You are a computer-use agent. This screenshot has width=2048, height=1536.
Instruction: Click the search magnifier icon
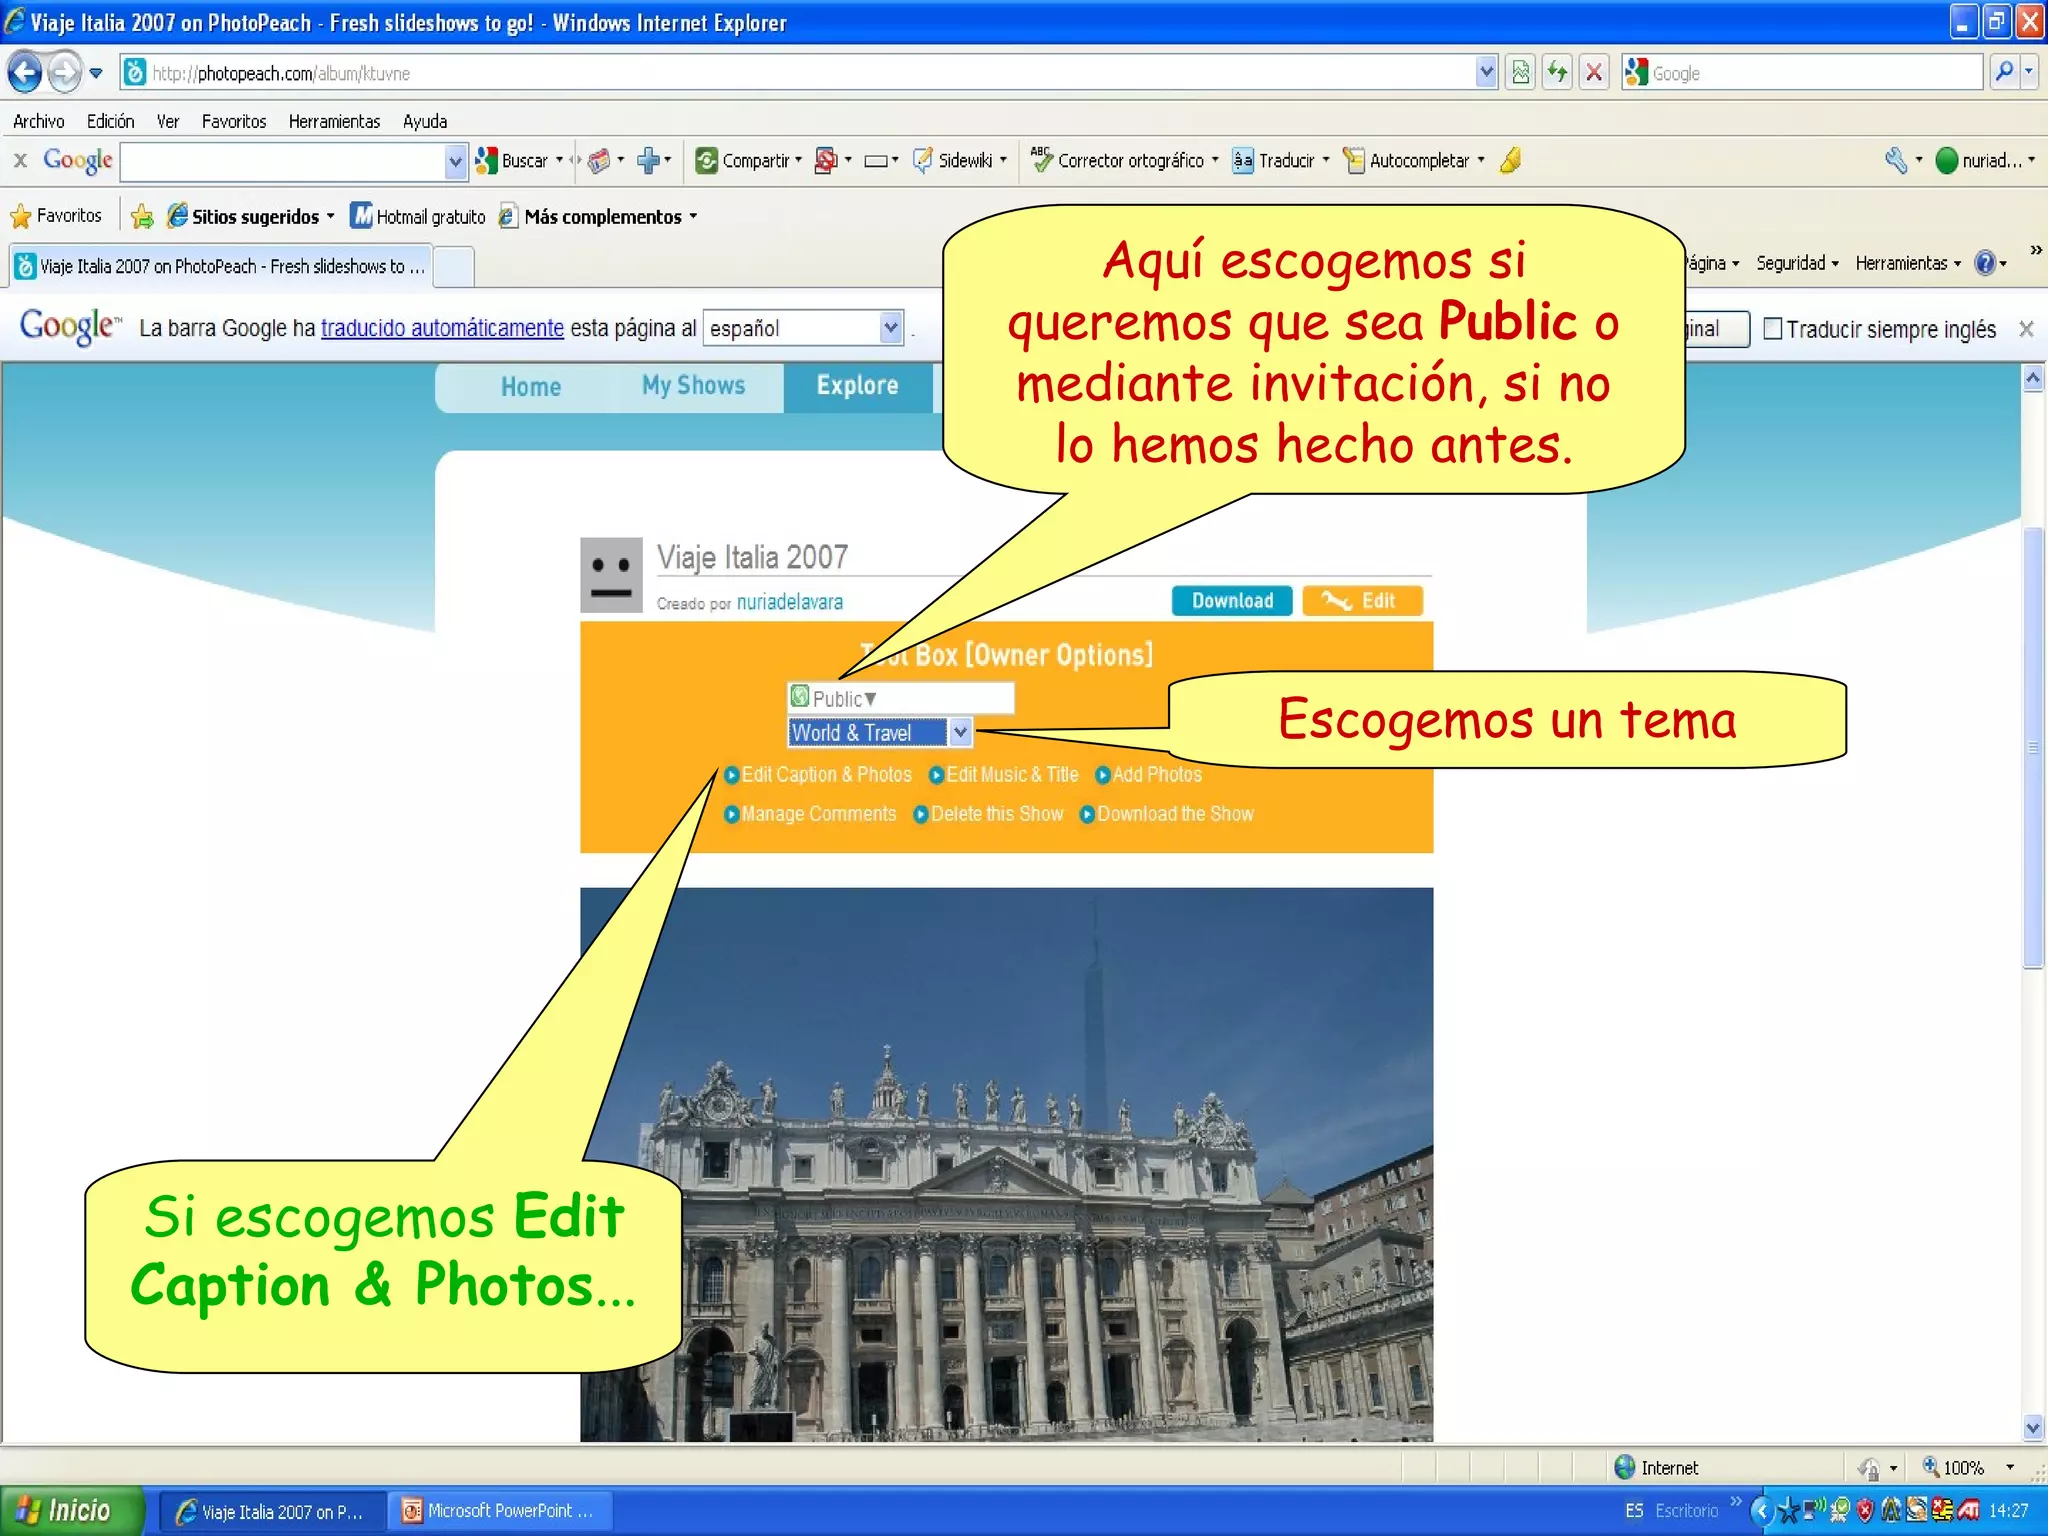(x=2004, y=72)
